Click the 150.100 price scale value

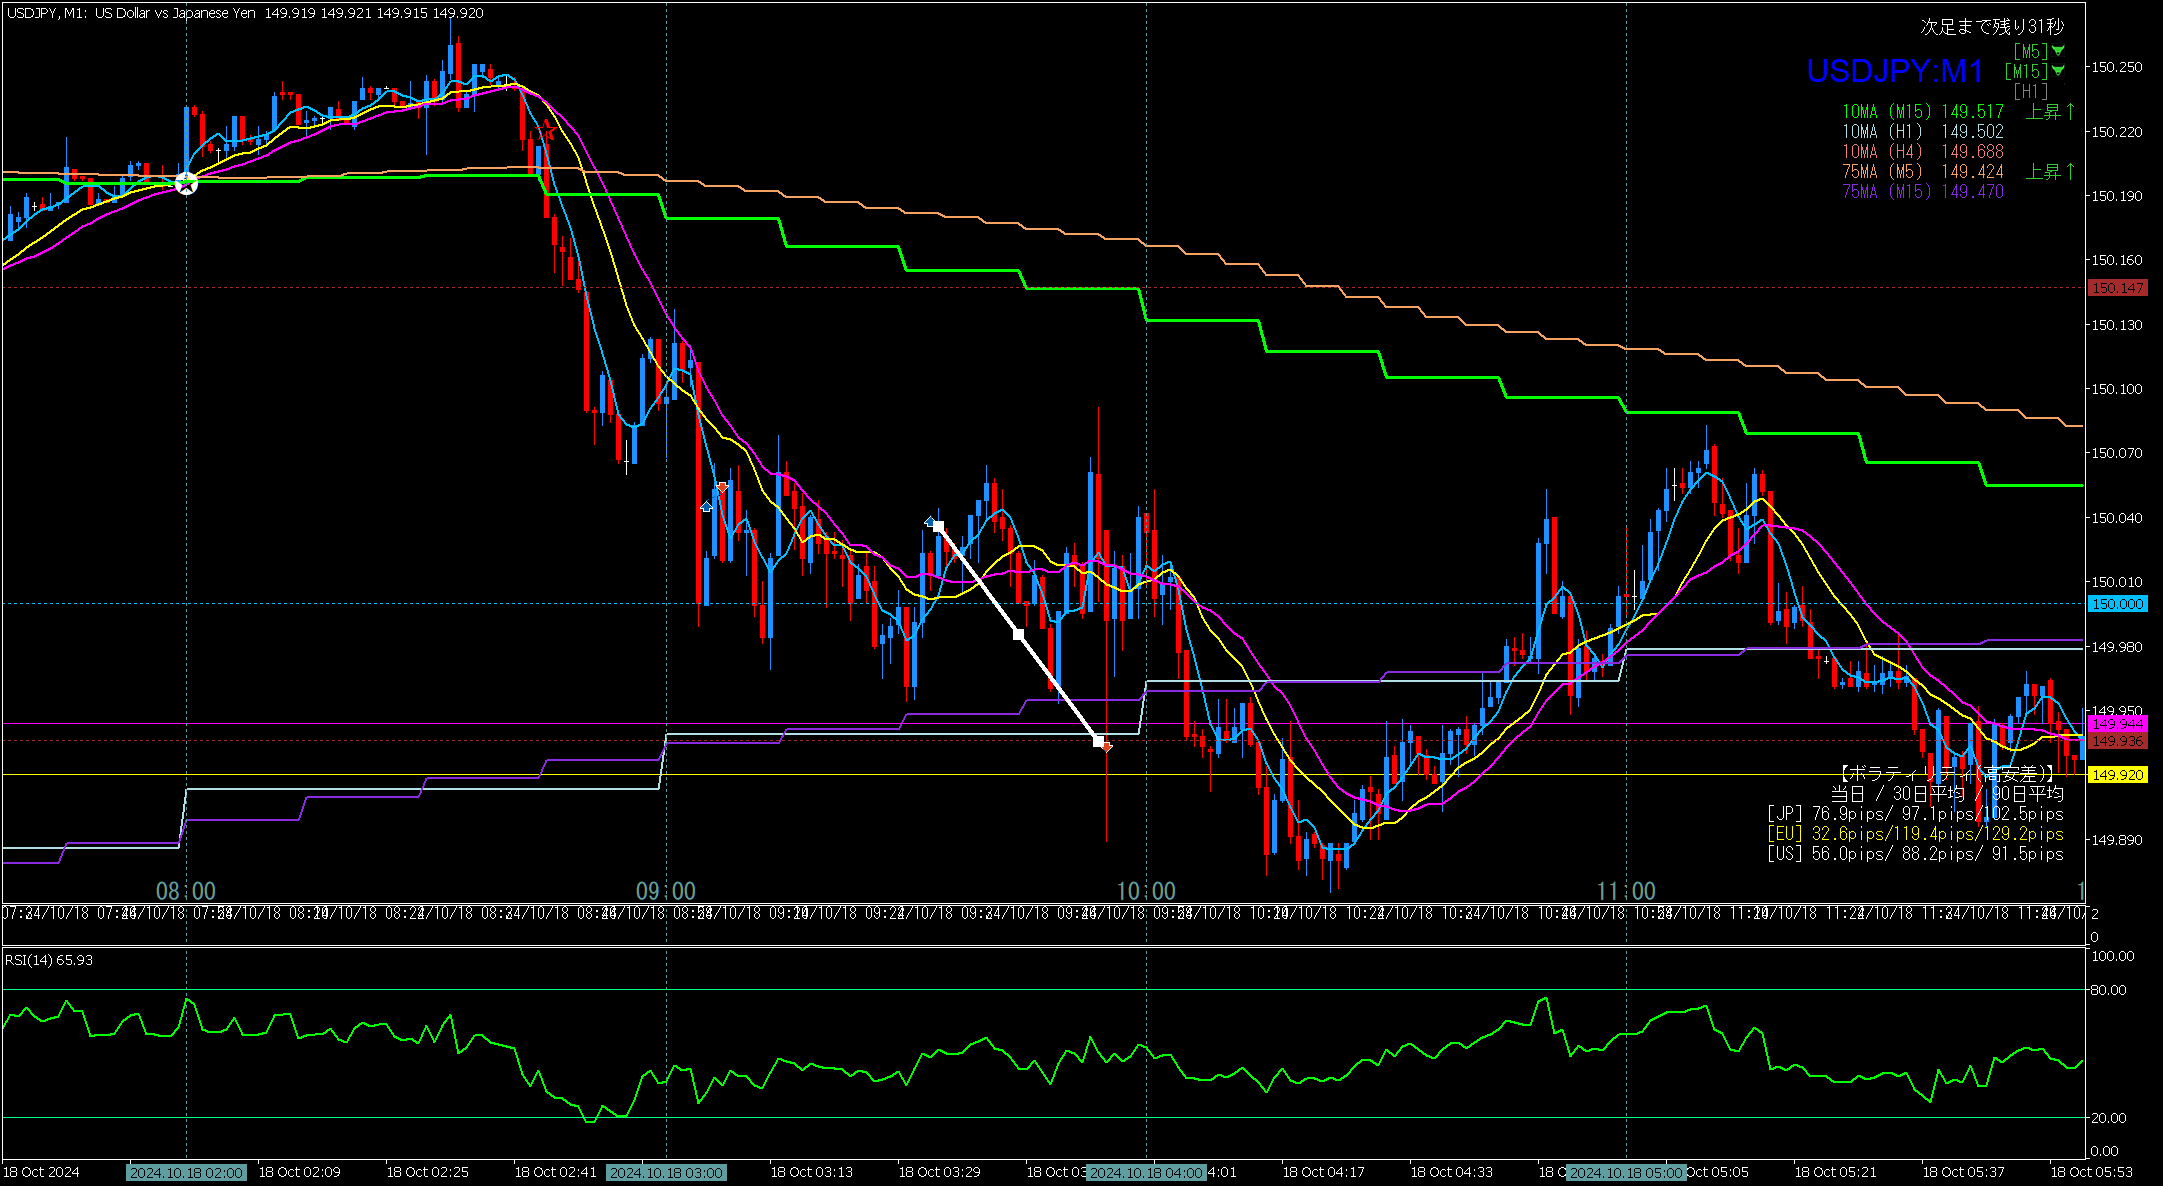pos(2117,389)
